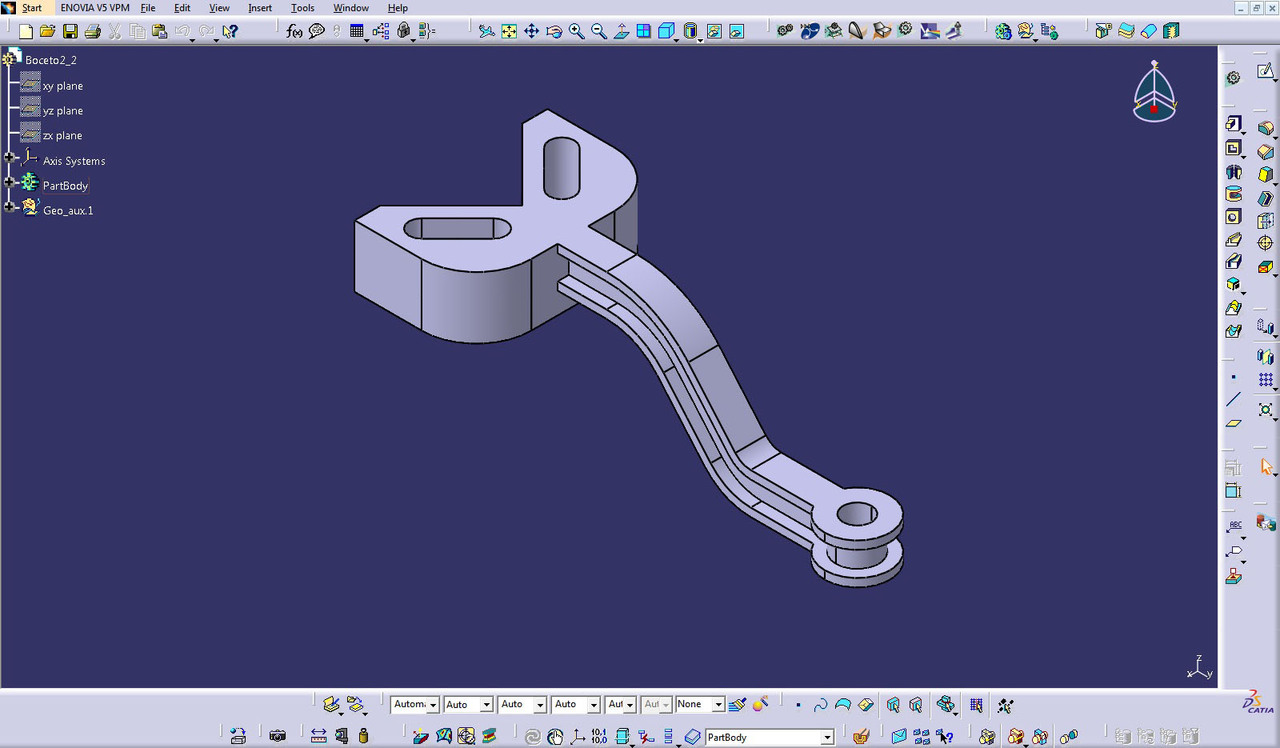Open the shading mode flyout arrow
The width and height of the screenshot is (1280, 748).
(700, 40)
